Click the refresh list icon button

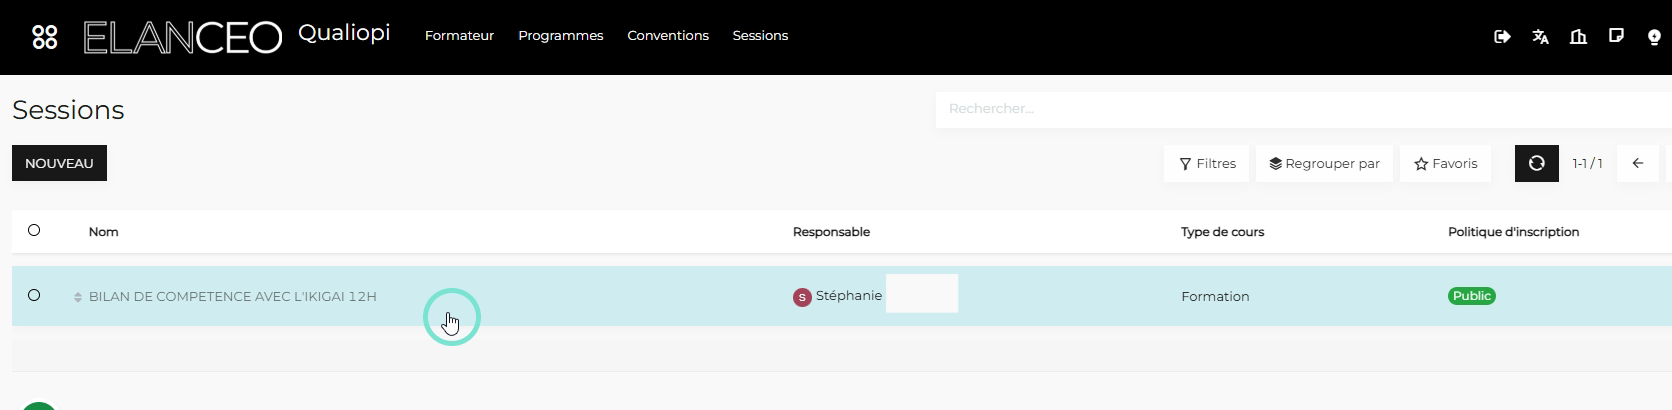tap(1537, 163)
